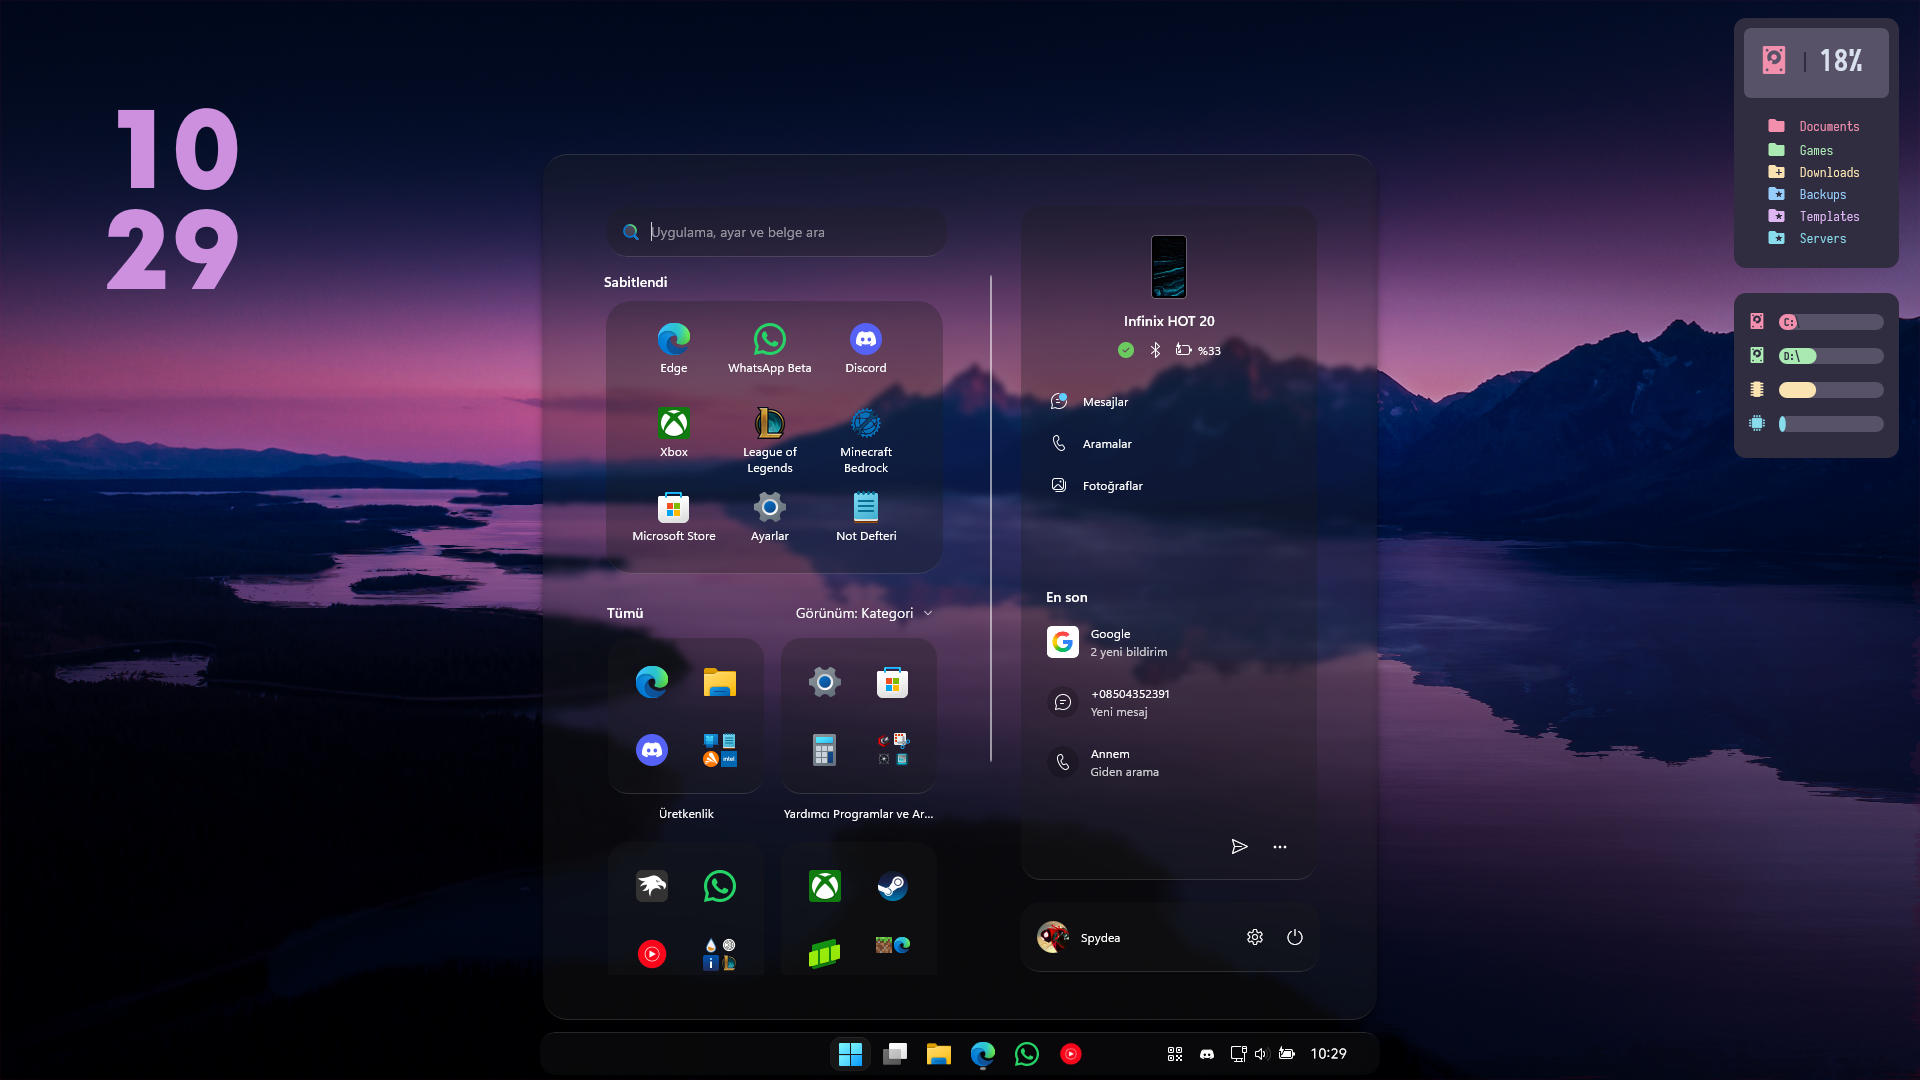The height and width of the screenshot is (1080, 1920).
Task: Launch pinned WhatsApp Beta
Action: [769, 349]
